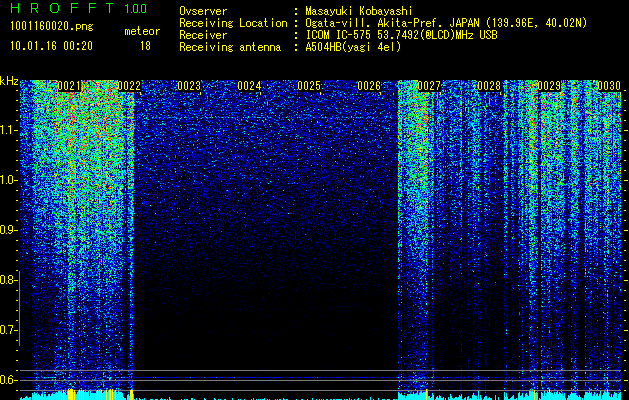Click the kHz axis unit label

(x=9, y=81)
